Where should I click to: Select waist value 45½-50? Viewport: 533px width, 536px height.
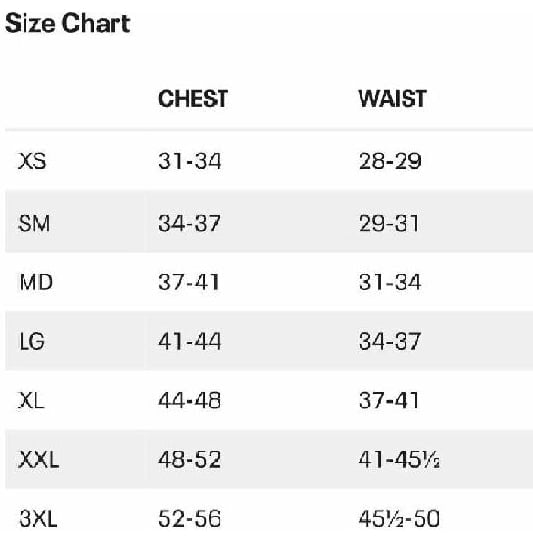tap(399, 519)
